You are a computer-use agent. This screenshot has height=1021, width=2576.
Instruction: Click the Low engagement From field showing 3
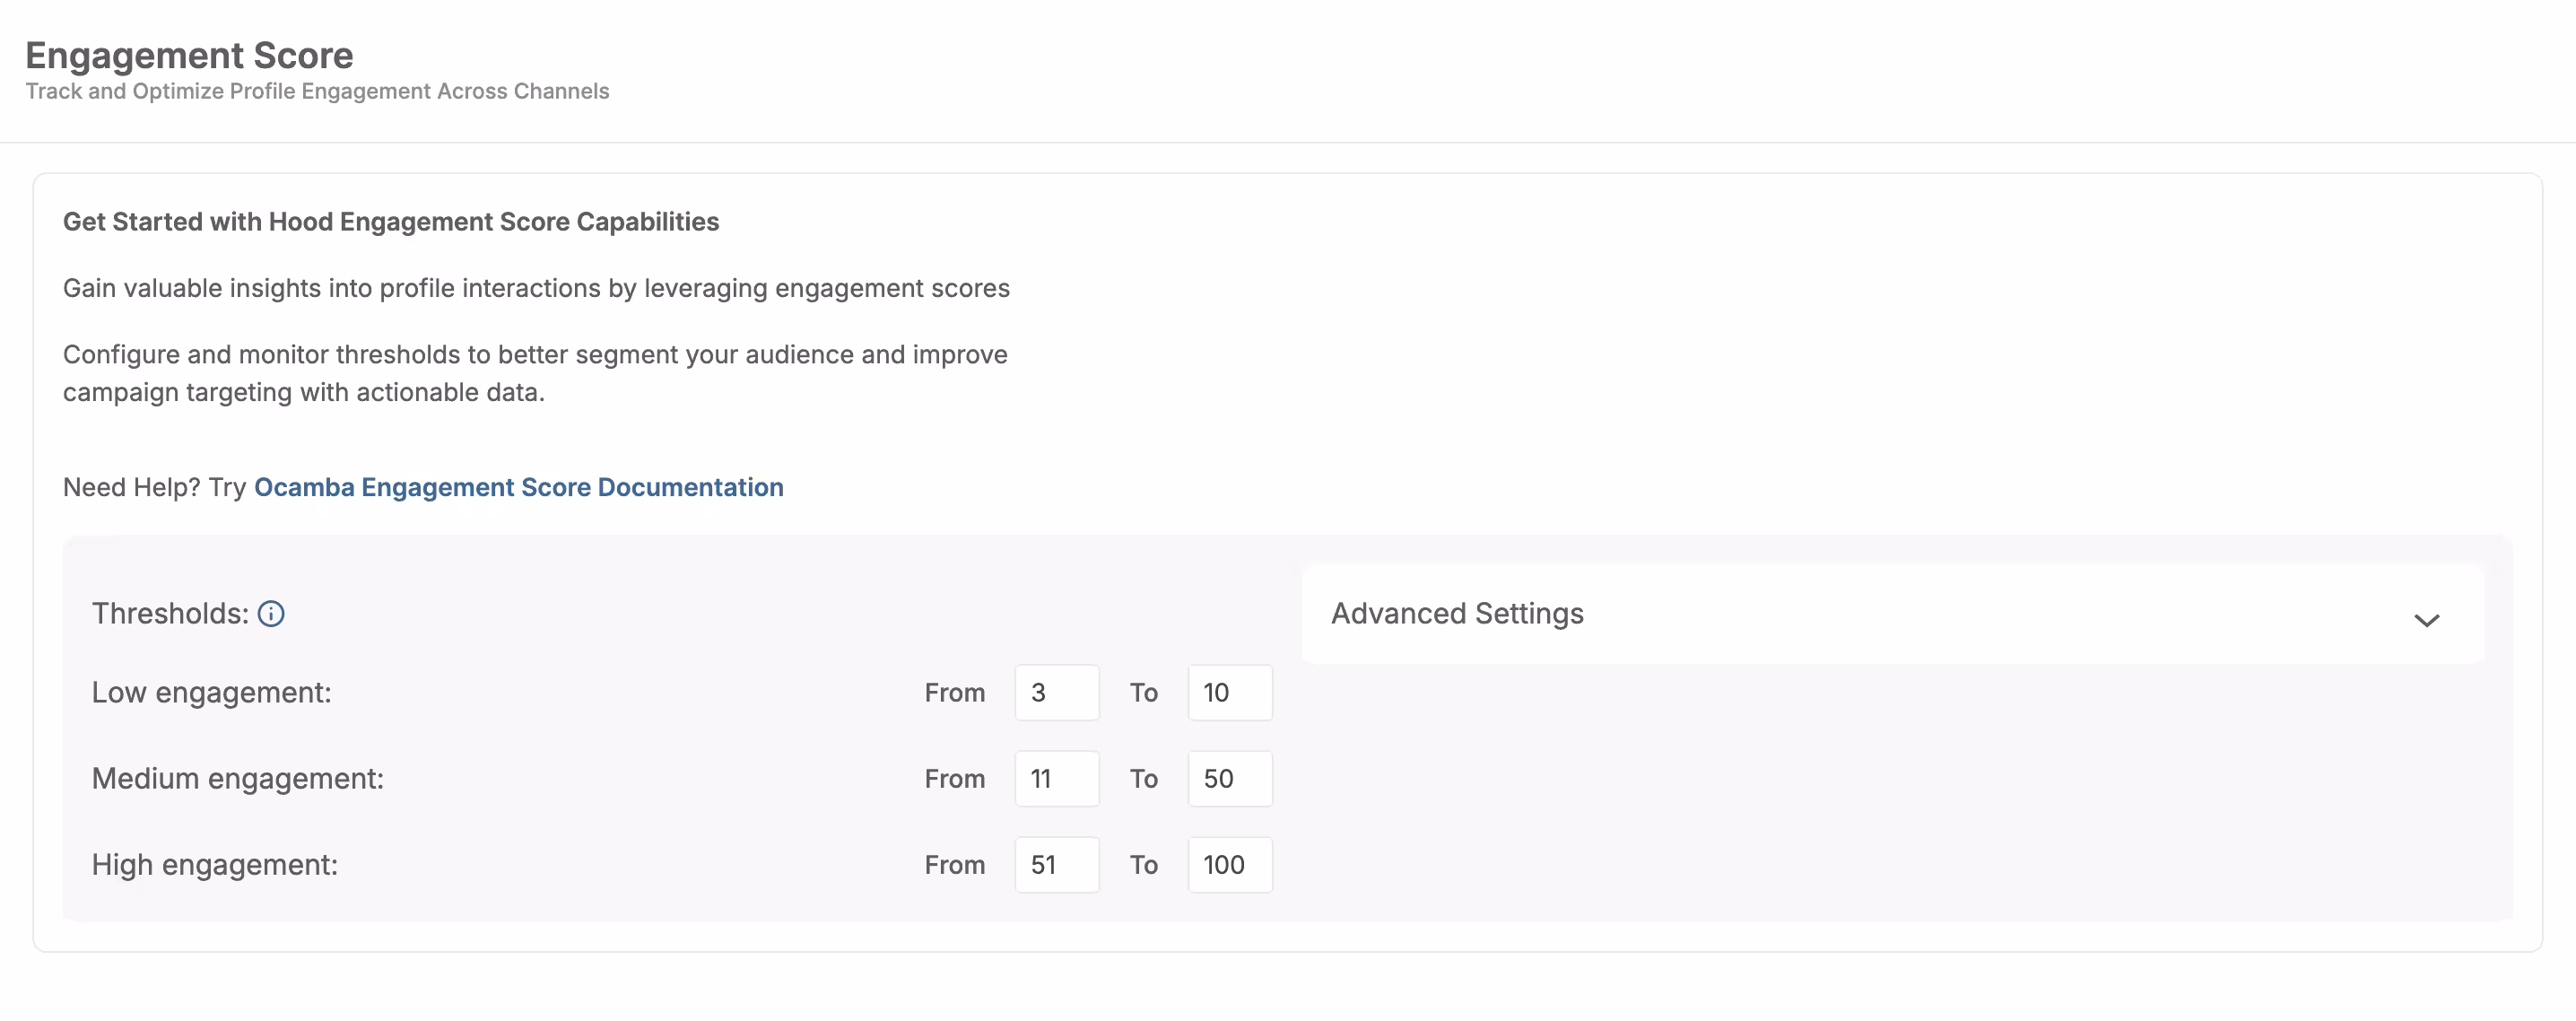[1056, 692]
